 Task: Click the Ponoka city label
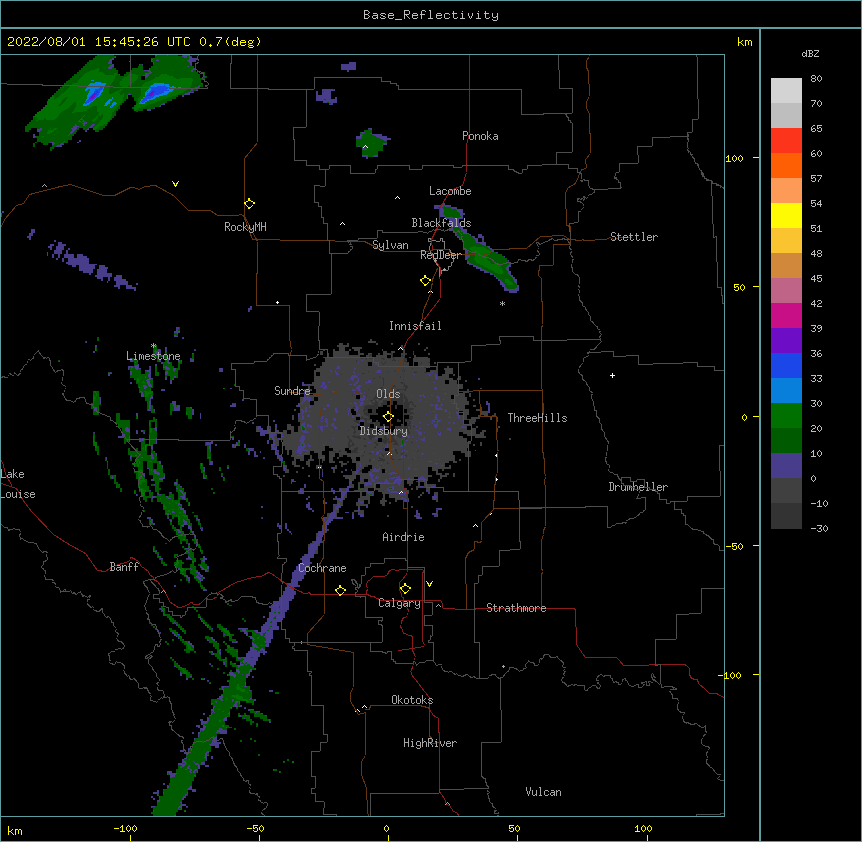480,136
